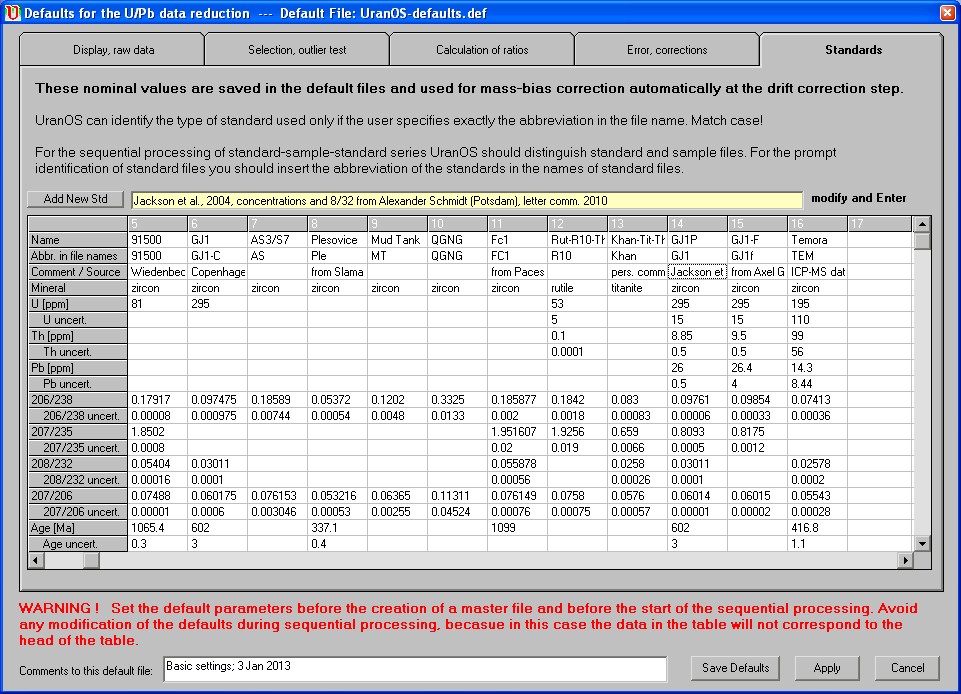Screen dimensions: 961x694
Task: Click the 208/232 value 0.055878
Action: pos(518,463)
